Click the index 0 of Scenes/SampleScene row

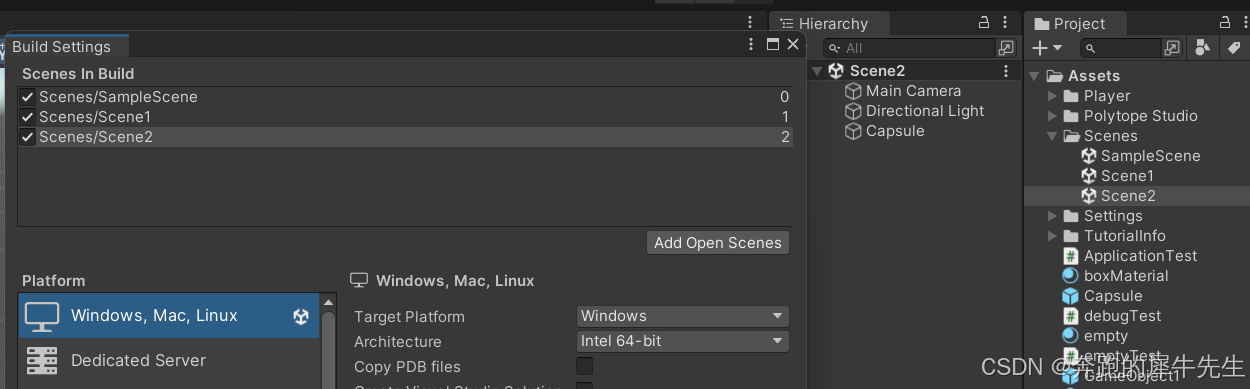pos(784,97)
